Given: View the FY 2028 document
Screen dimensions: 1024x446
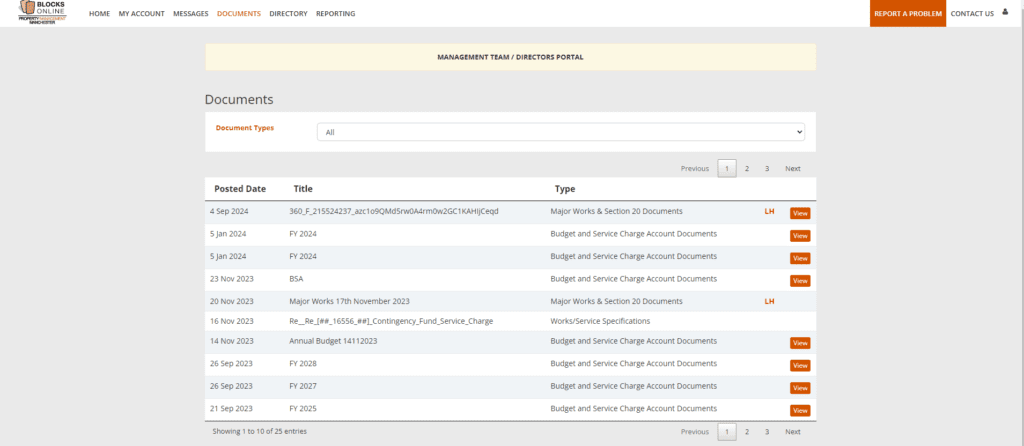Looking at the screenshot, I should (x=800, y=365).
